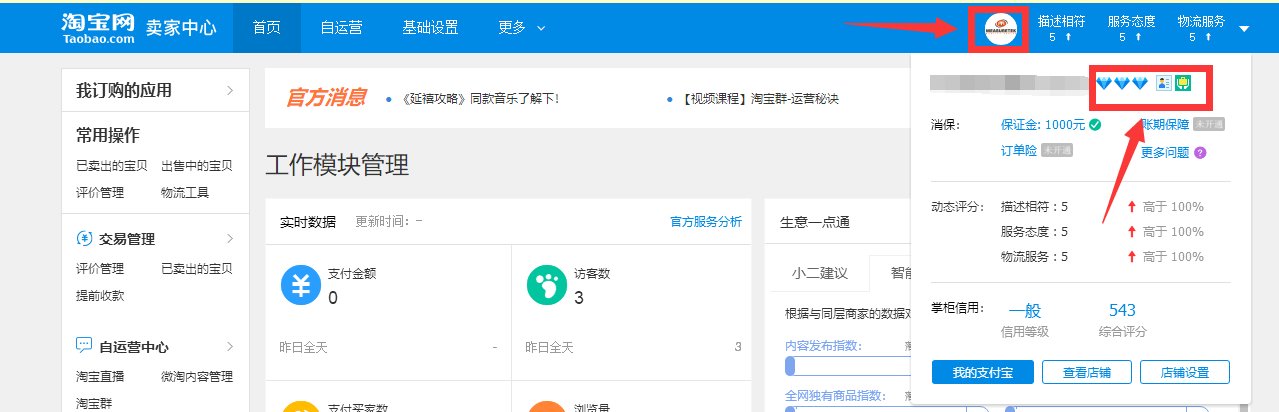Click 服务态度 rating in the header

click(1132, 28)
